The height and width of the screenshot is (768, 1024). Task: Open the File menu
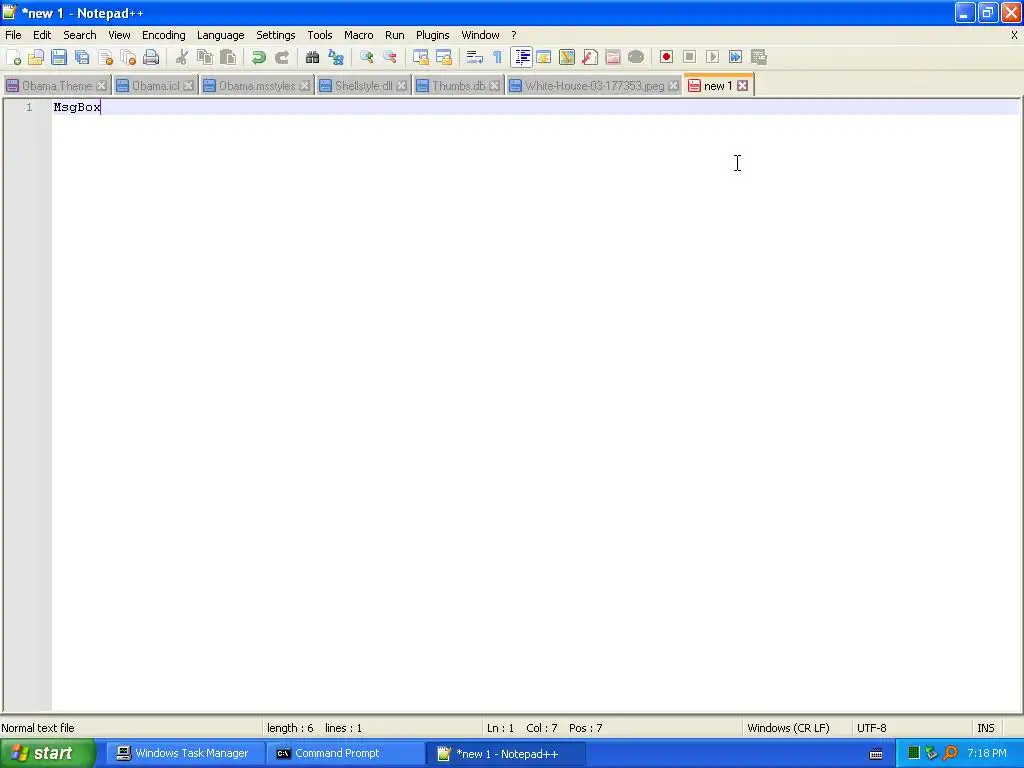click(13, 35)
